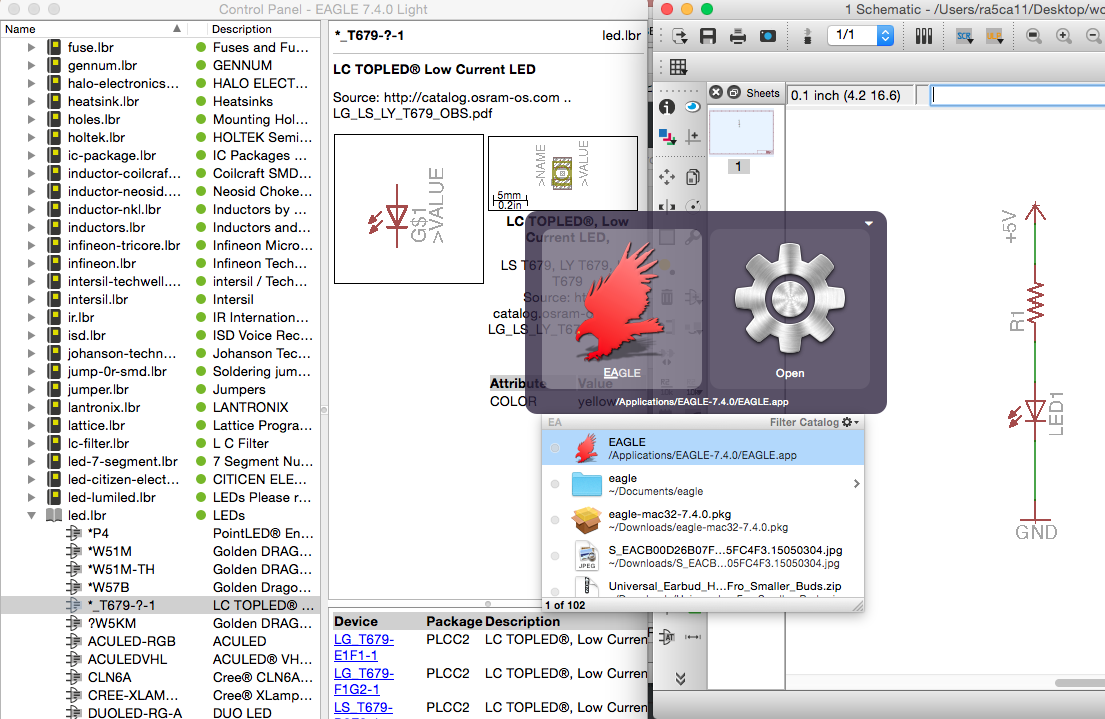Open the Display layers tool
Viewport: 1105px width, 719px height.
pyautogui.click(x=667, y=136)
